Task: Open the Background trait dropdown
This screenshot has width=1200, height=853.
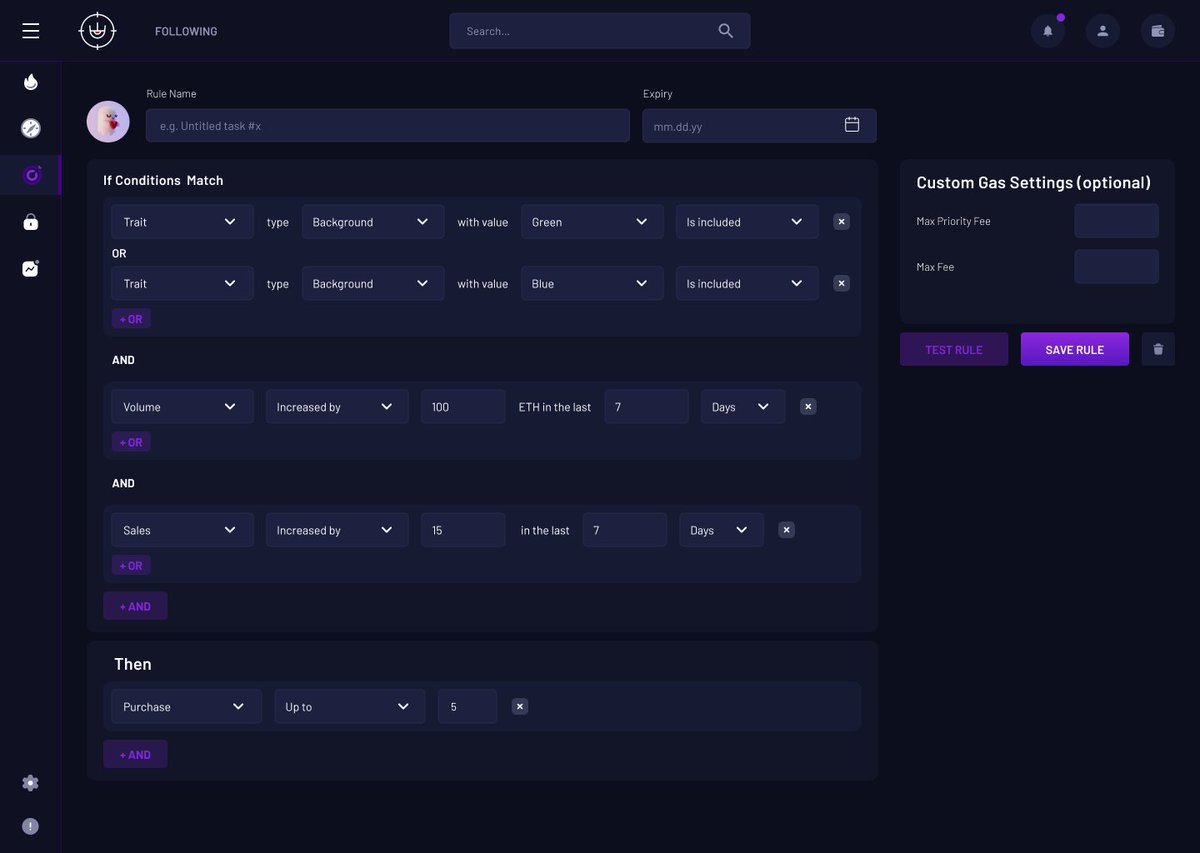Action: click(372, 221)
